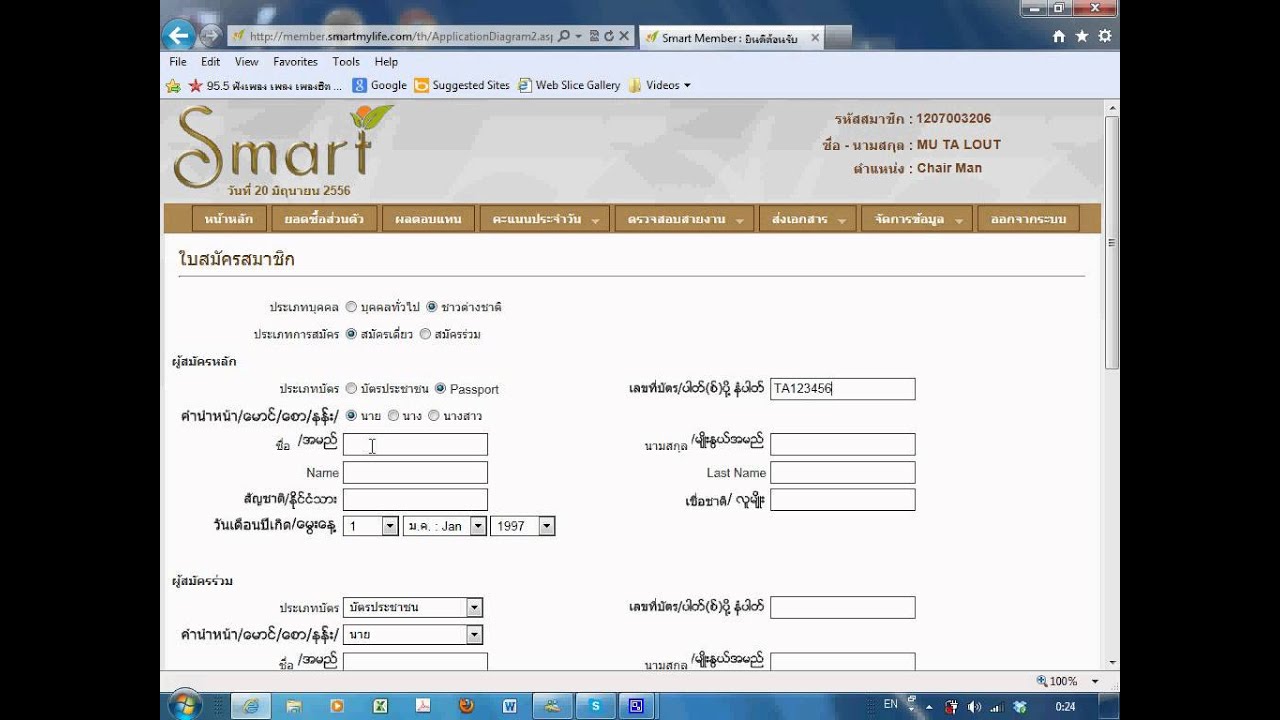Select the สมัครร่วม radio option
Screen dimensions: 1280x720
click(425, 334)
